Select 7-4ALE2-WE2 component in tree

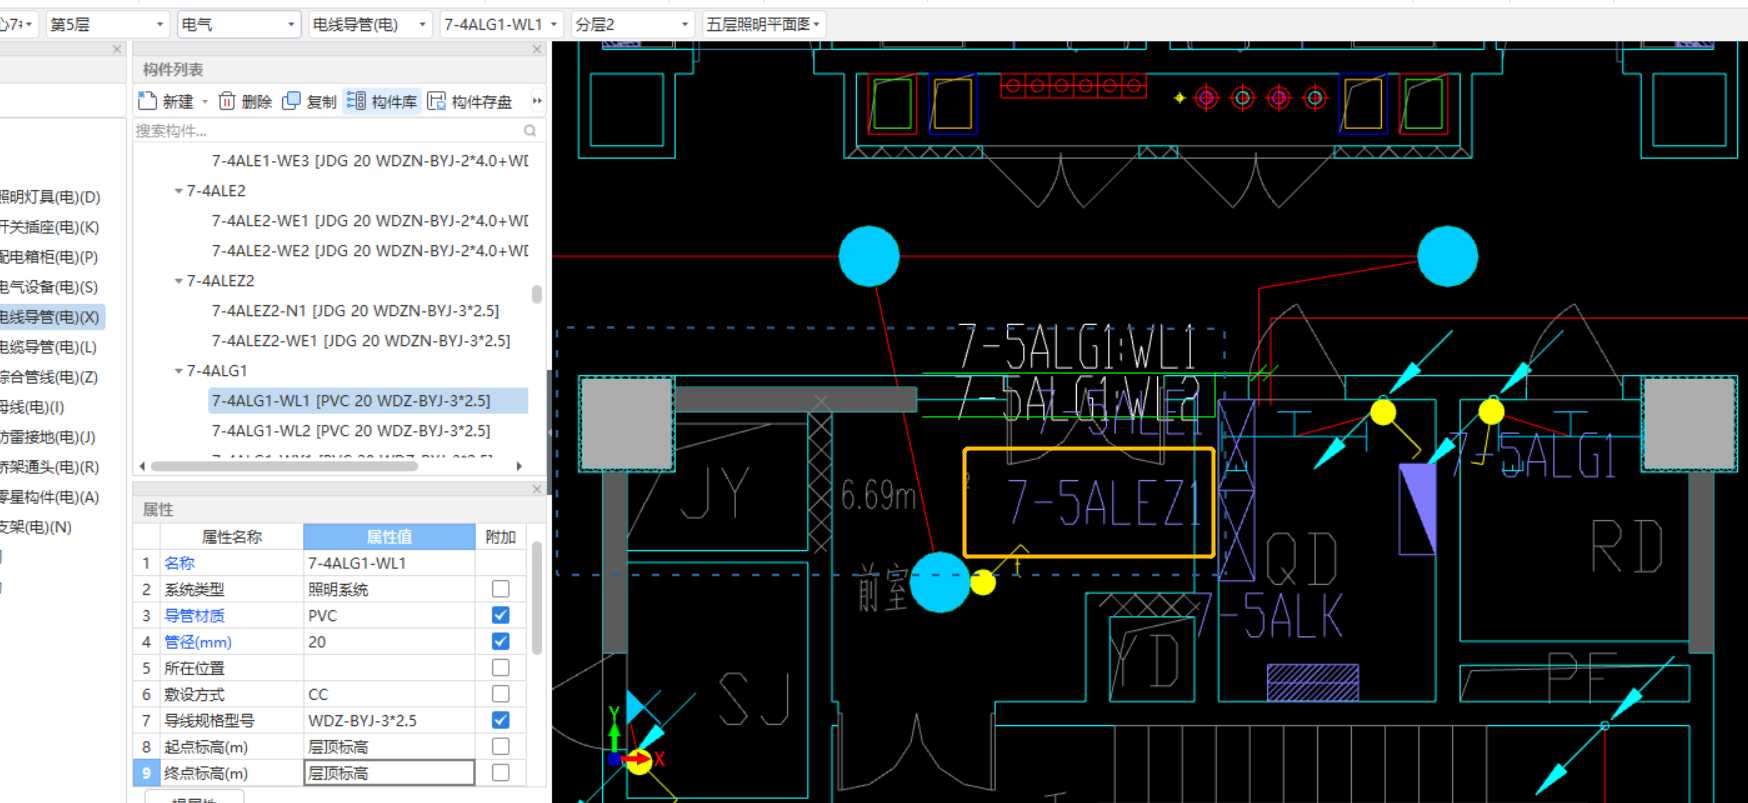point(369,250)
